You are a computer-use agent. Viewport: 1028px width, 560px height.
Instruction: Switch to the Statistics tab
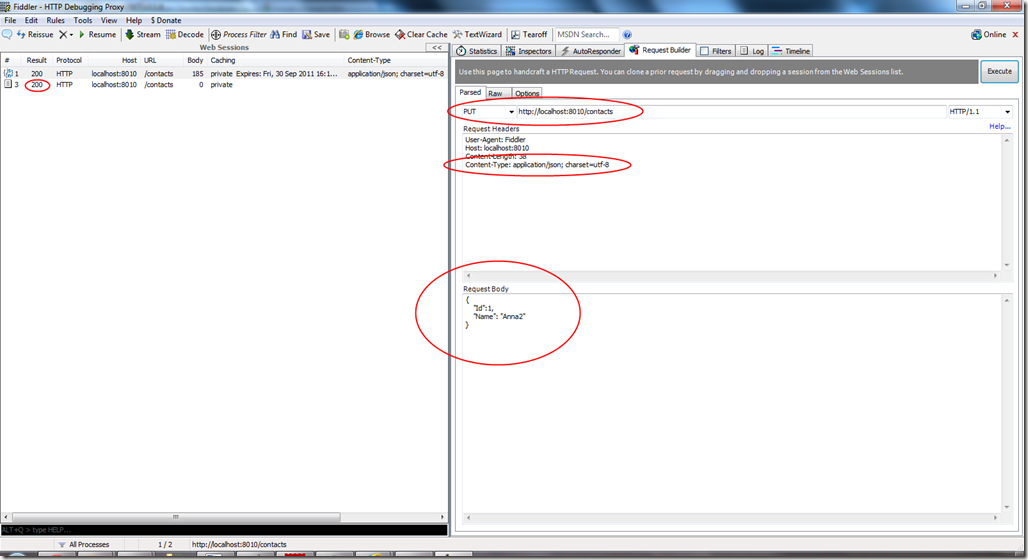pos(477,50)
